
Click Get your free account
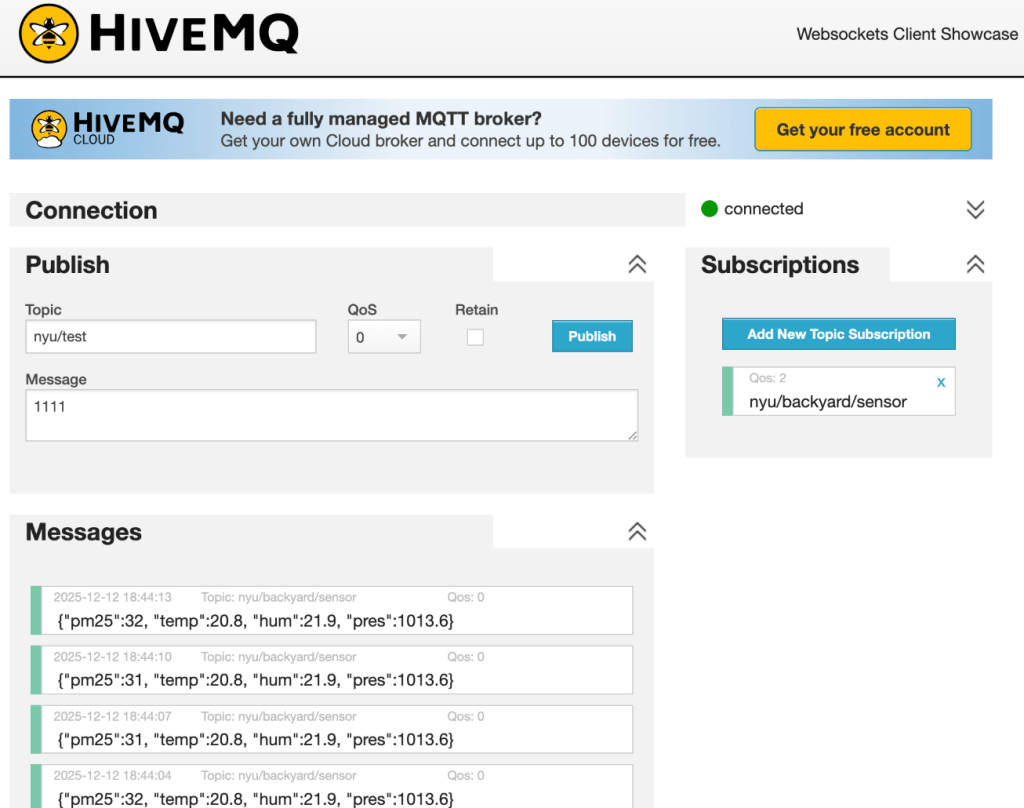tap(862, 129)
